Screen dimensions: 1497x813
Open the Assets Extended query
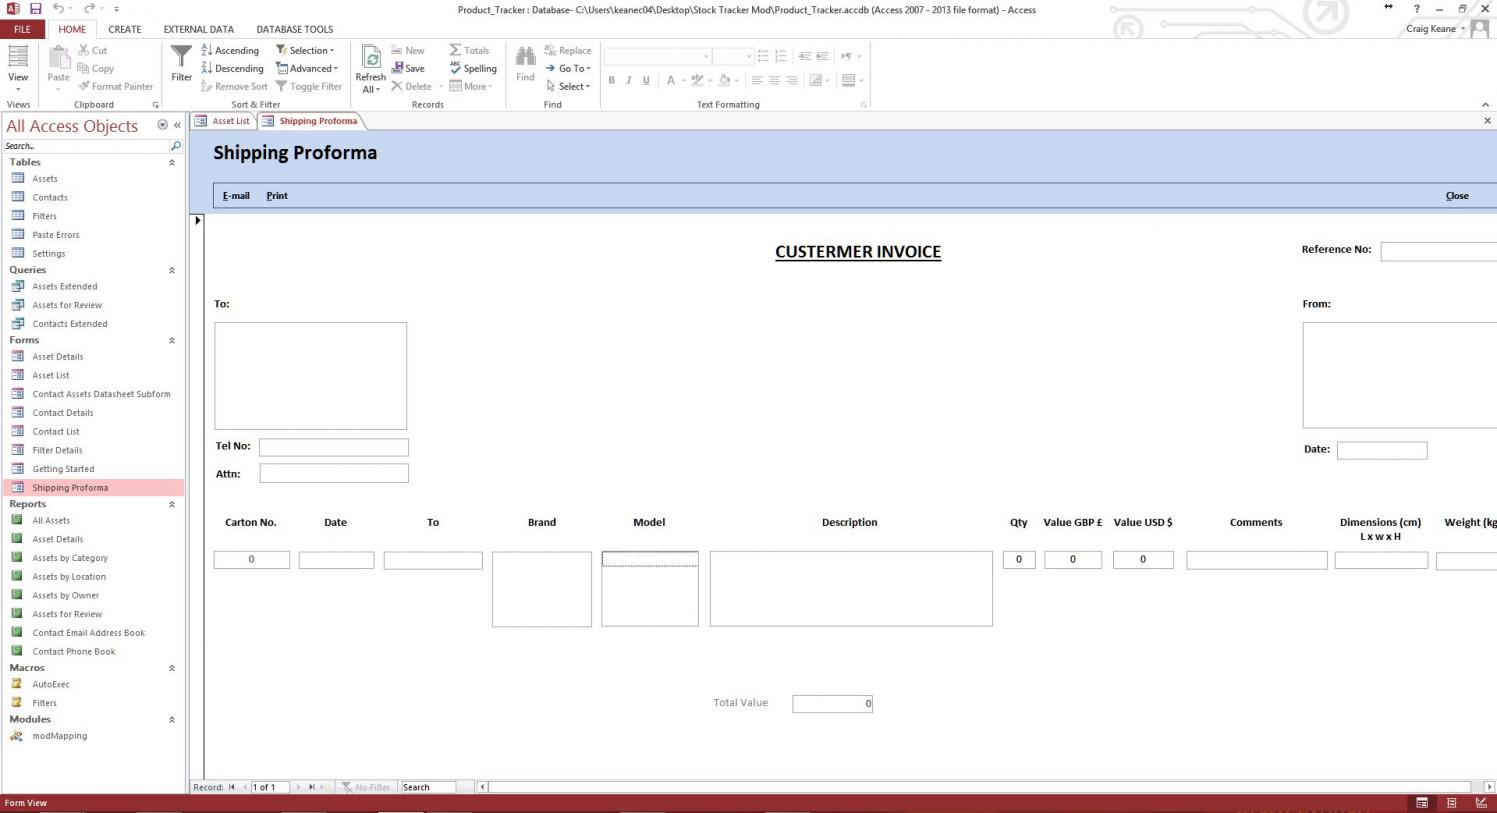[x=65, y=286]
